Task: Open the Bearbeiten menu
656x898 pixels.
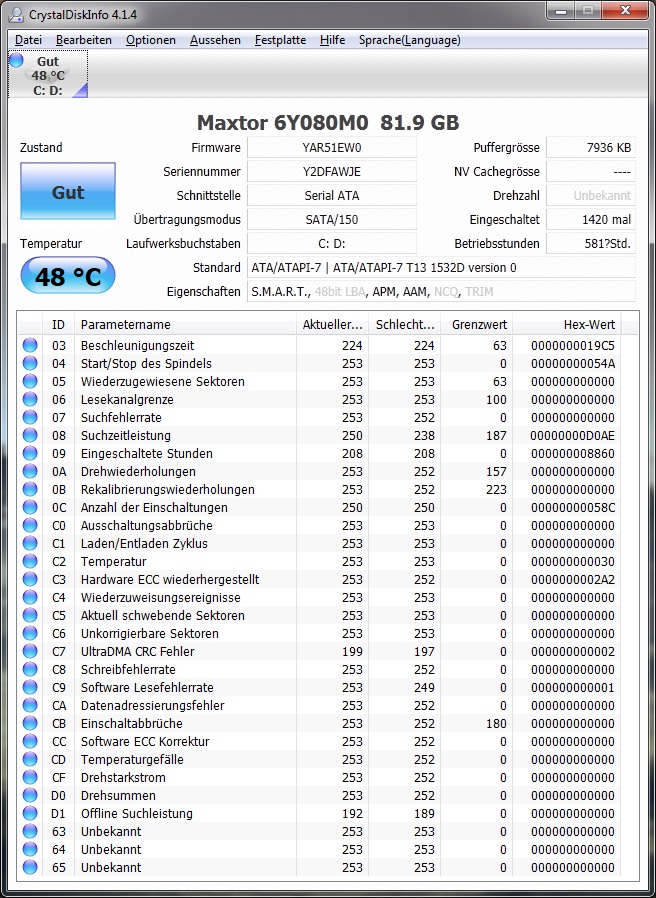Action: coord(84,40)
